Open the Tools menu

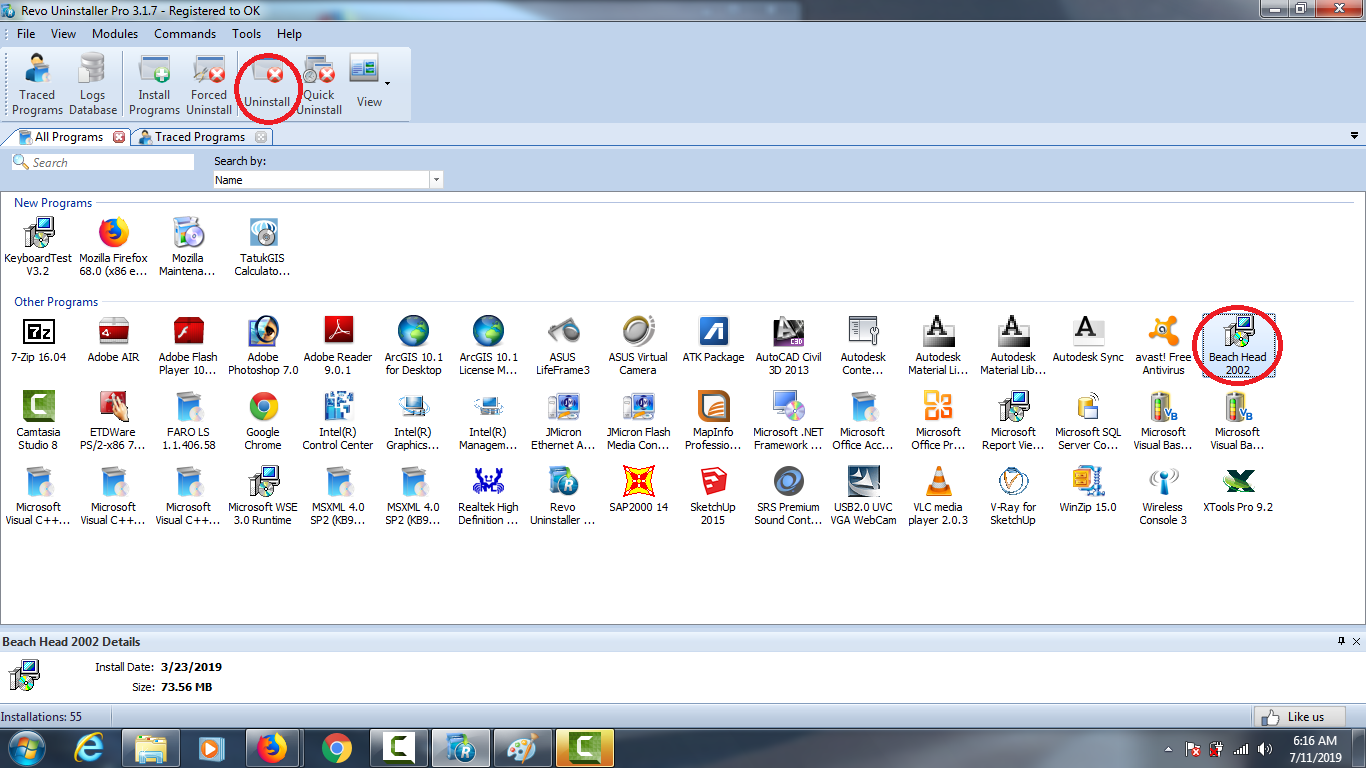246,34
